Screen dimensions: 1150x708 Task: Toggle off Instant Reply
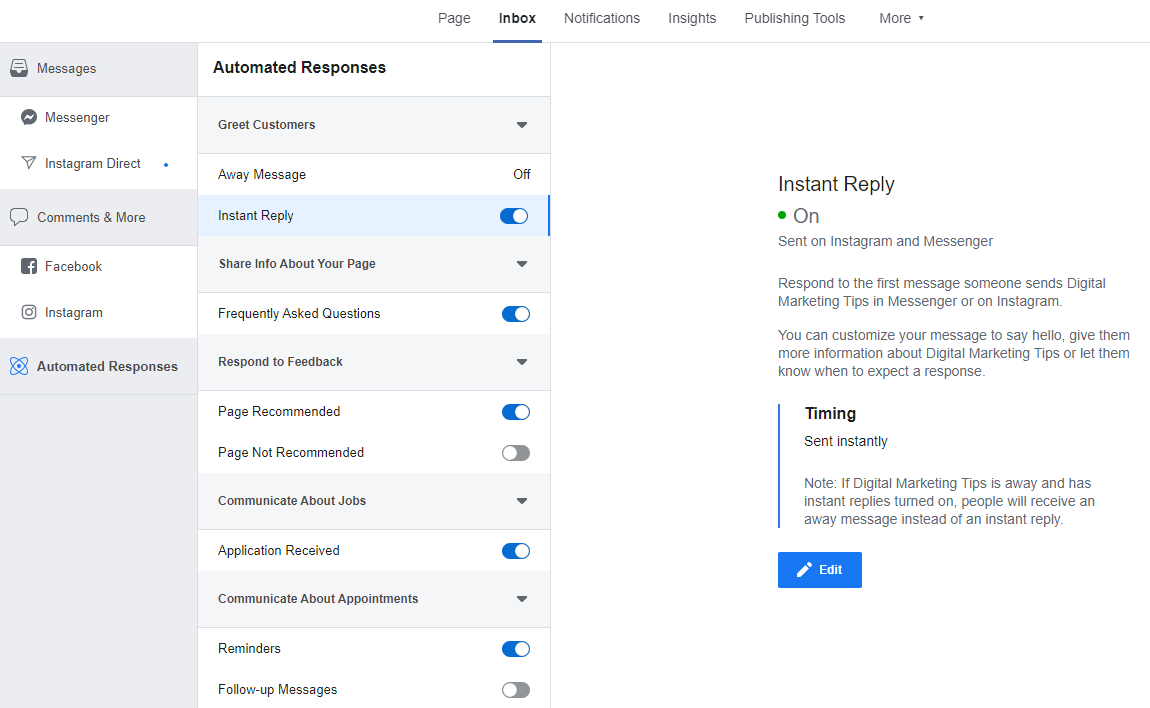pos(513,215)
